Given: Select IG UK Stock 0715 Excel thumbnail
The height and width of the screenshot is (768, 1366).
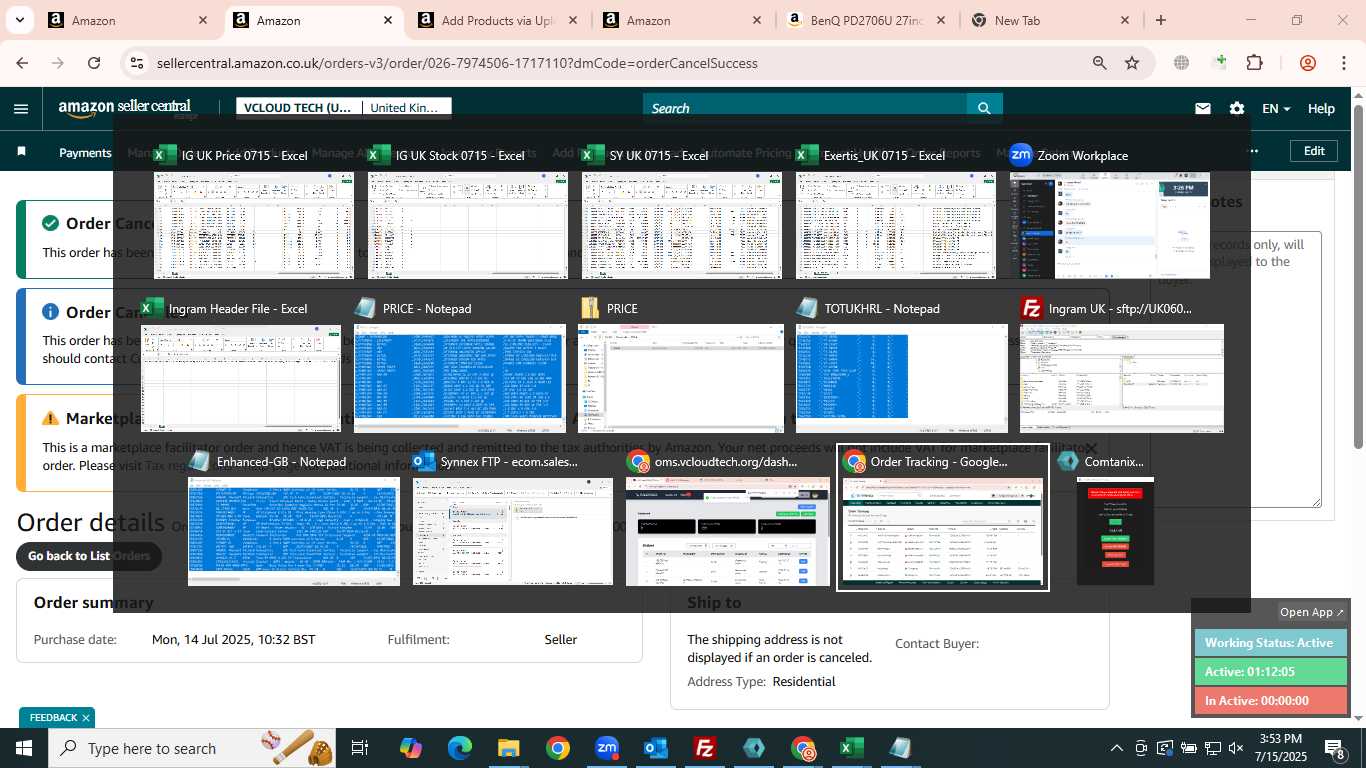Looking at the screenshot, I should tap(467, 225).
